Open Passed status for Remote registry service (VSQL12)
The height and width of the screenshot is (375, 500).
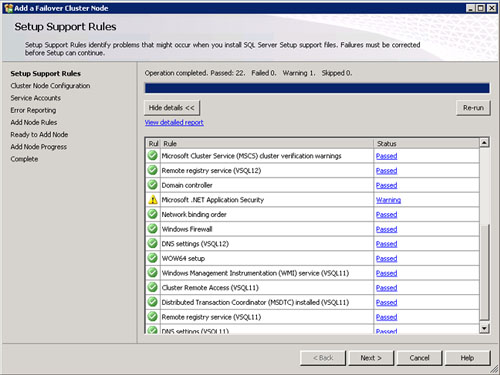click(x=386, y=171)
